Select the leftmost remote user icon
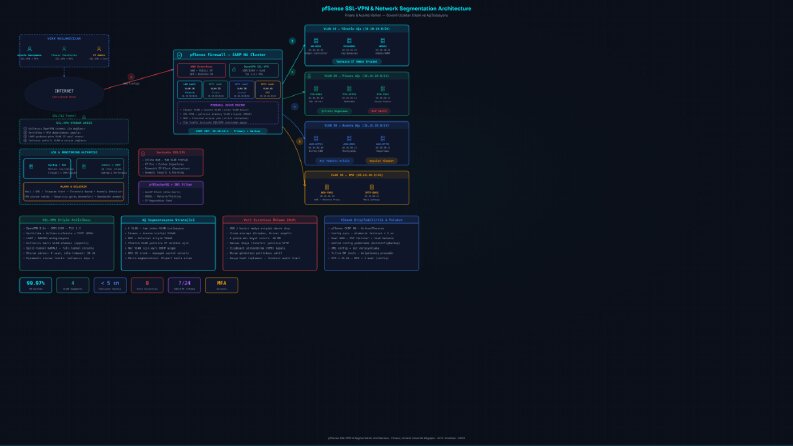The height and width of the screenshot is (446, 793). point(29,49)
